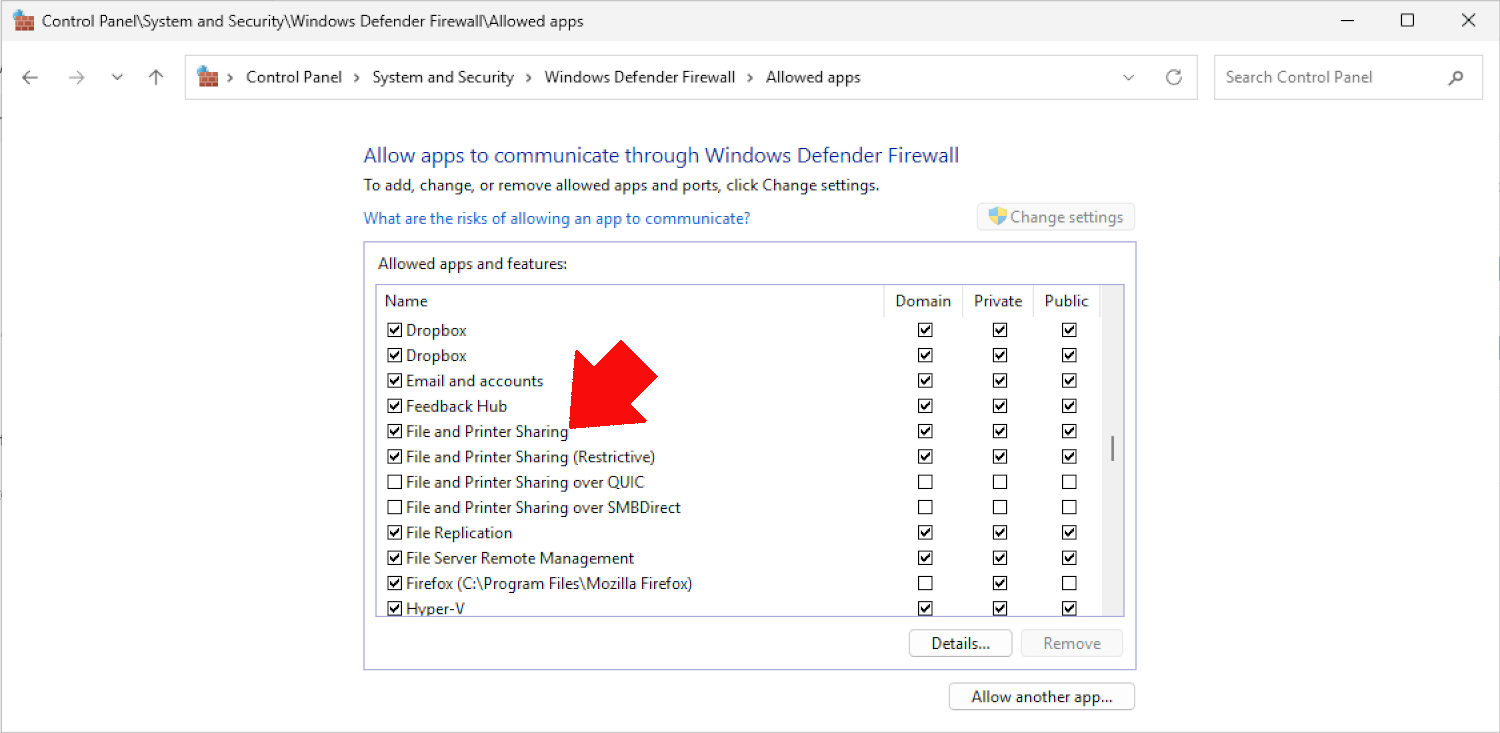The width and height of the screenshot is (1500, 733).
Task: Toggle File and Printer Sharing over QUIC checkbox
Action: (x=394, y=482)
